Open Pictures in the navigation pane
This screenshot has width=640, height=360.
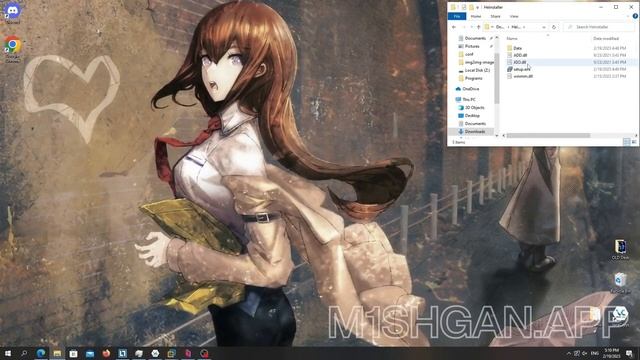tap(472, 47)
